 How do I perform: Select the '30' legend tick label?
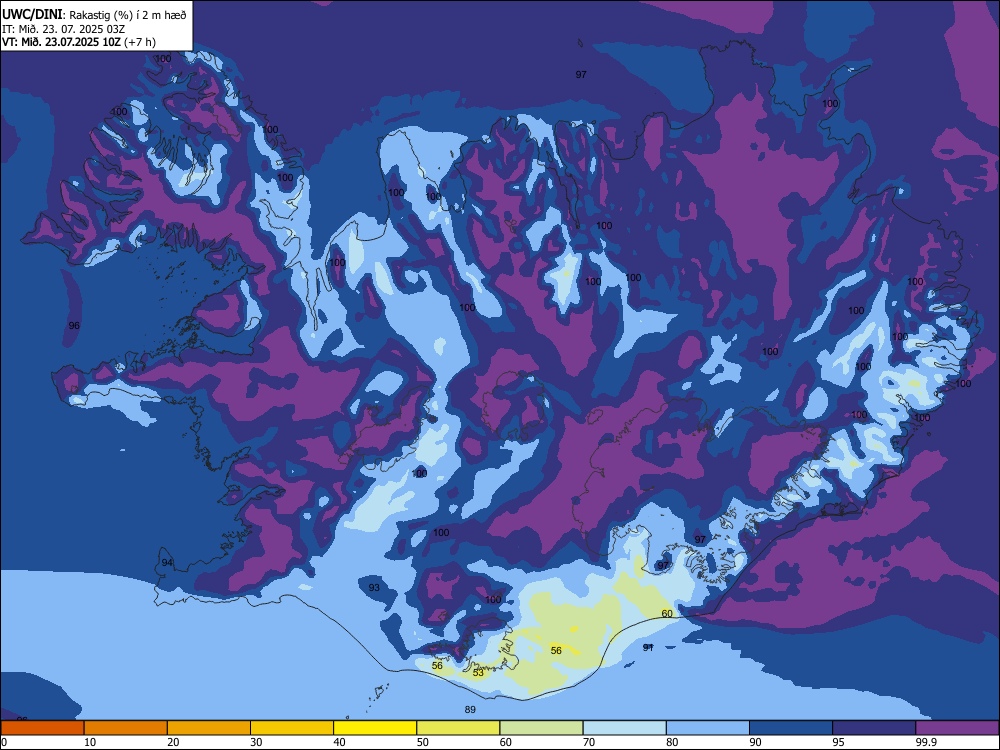coord(256,742)
